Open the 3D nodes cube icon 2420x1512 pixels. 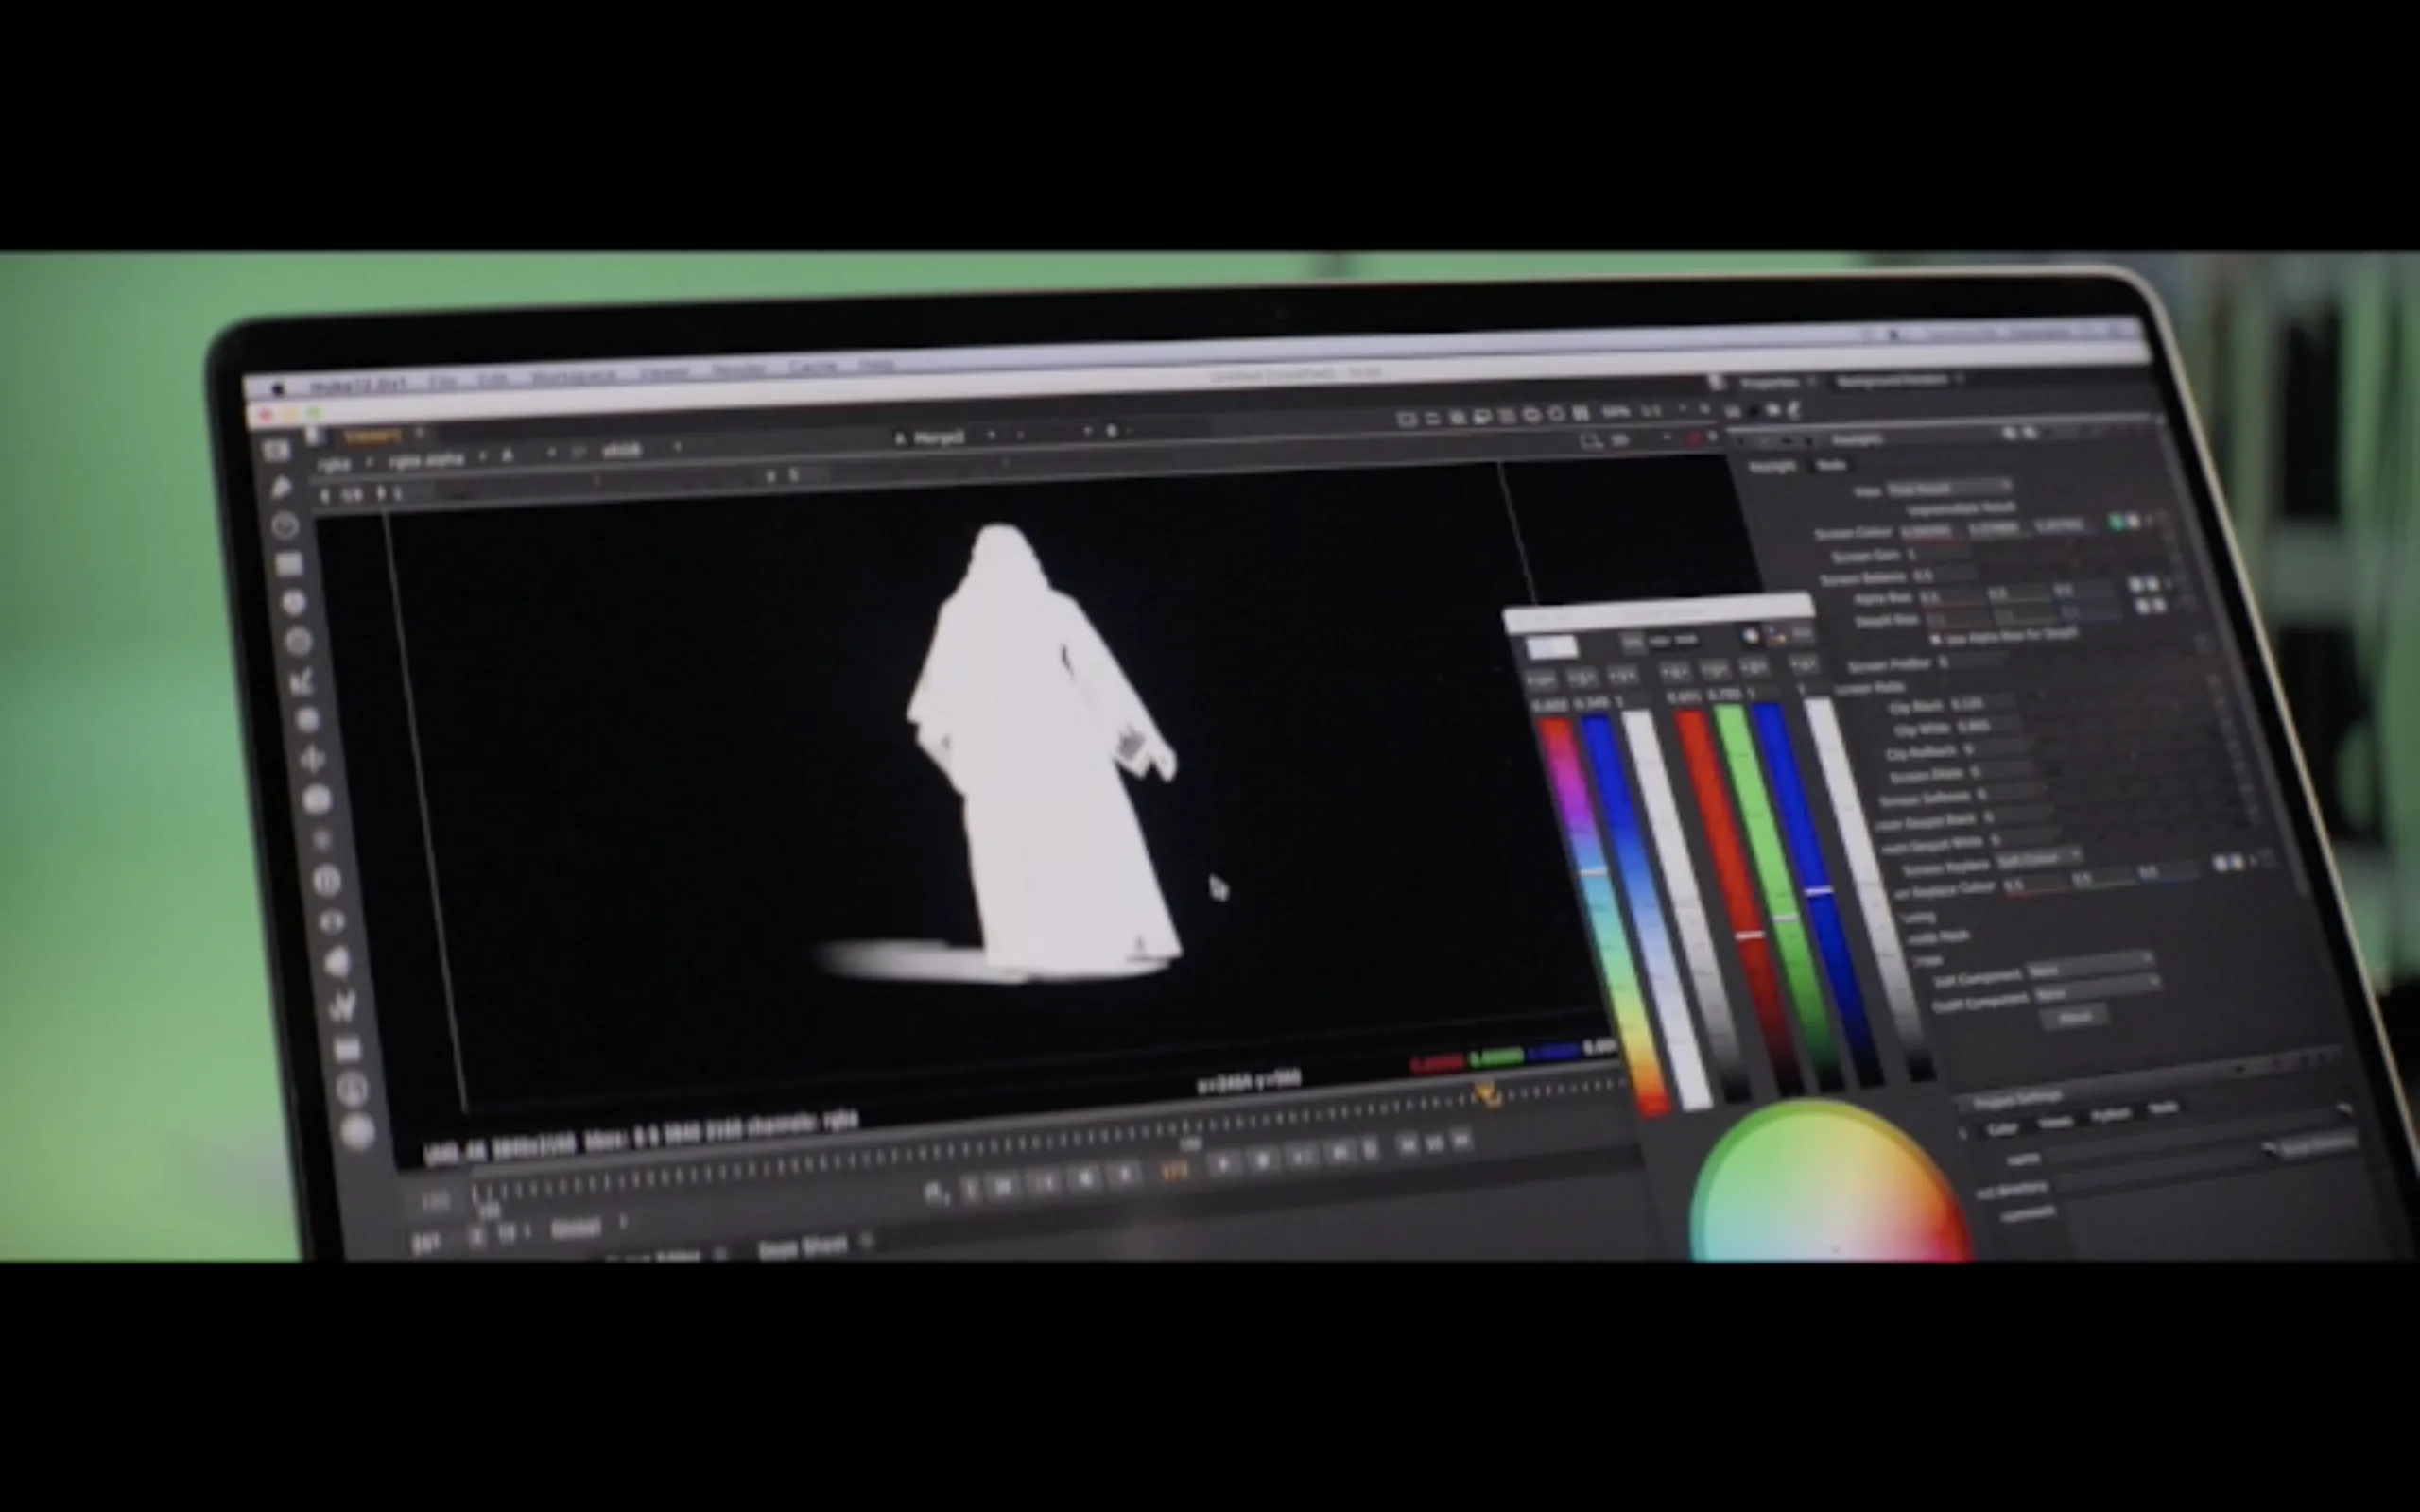pos(317,799)
